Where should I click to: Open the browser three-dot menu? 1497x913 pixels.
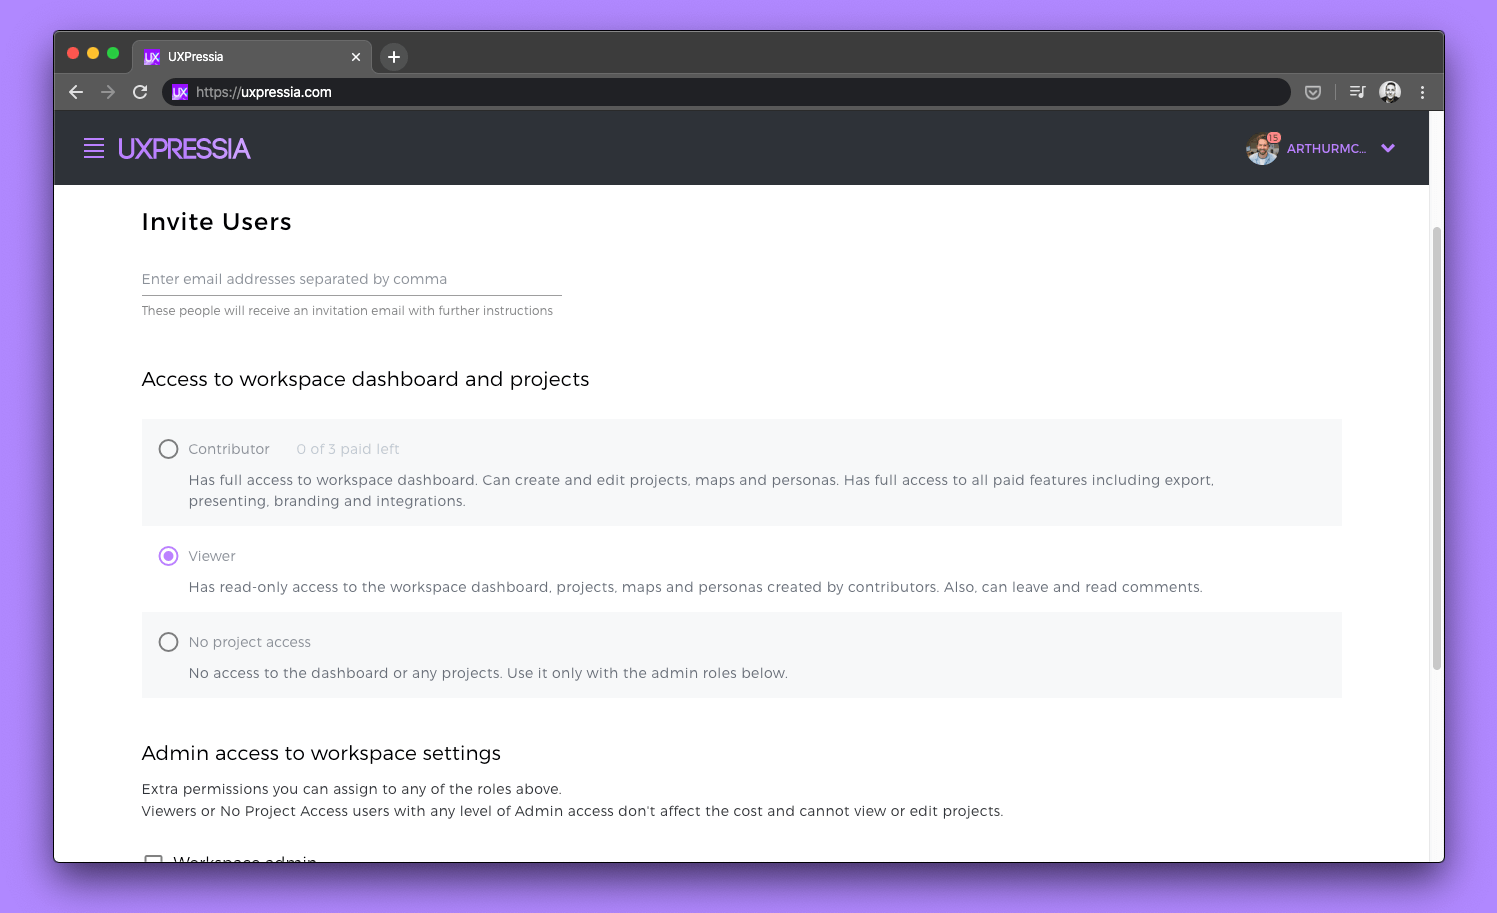(1422, 92)
